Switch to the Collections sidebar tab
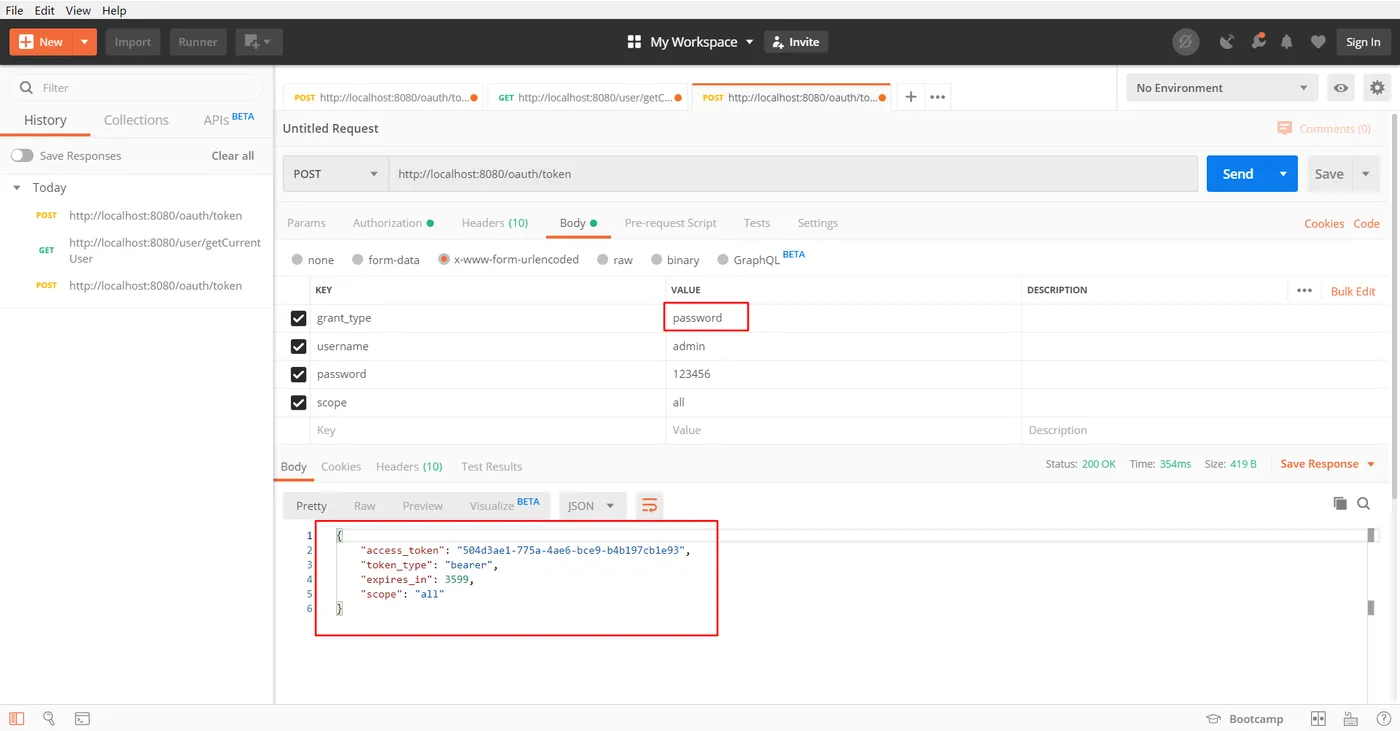This screenshot has width=1400, height=731. pyautogui.click(x=136, y=120)
